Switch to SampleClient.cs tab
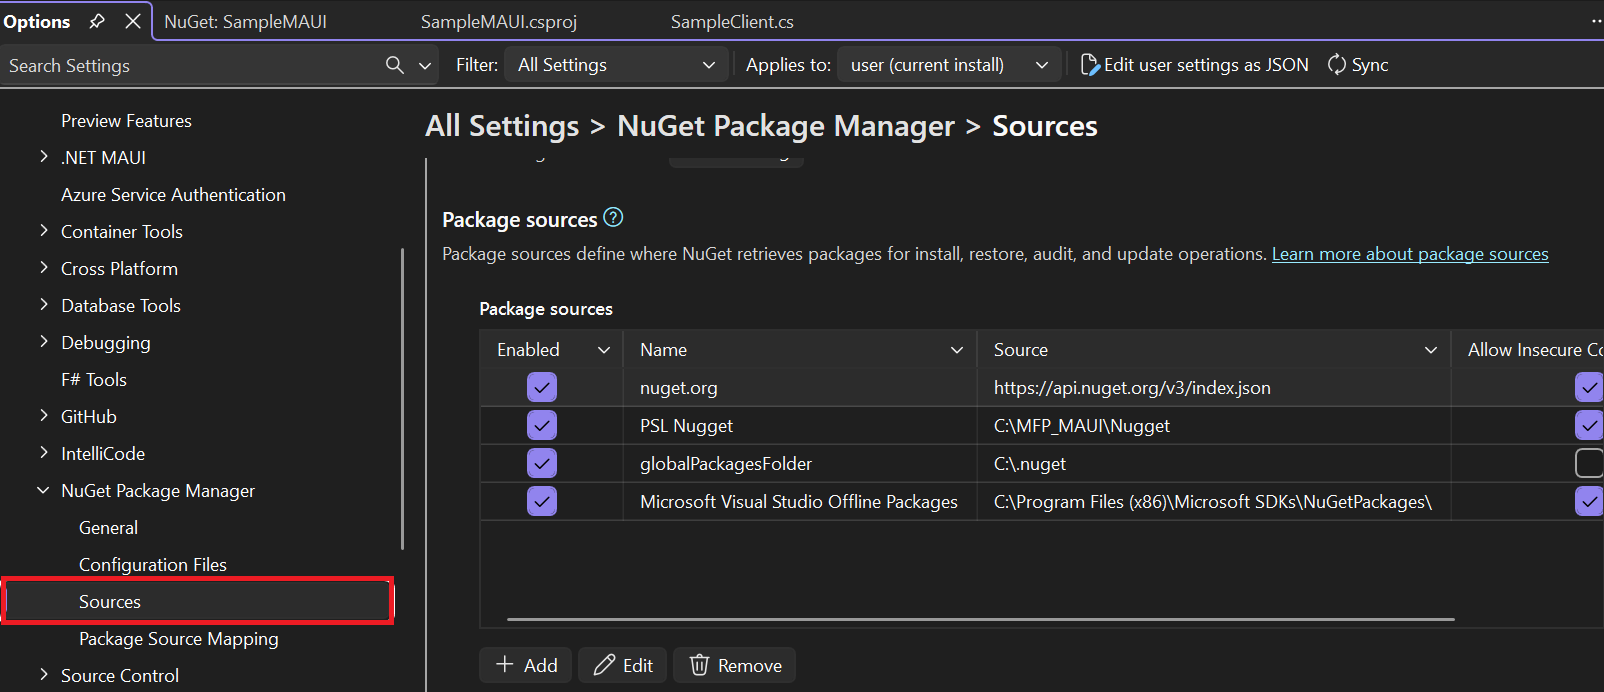The height and width of the screenshot is (692, 1604). [x=732, y=21]
